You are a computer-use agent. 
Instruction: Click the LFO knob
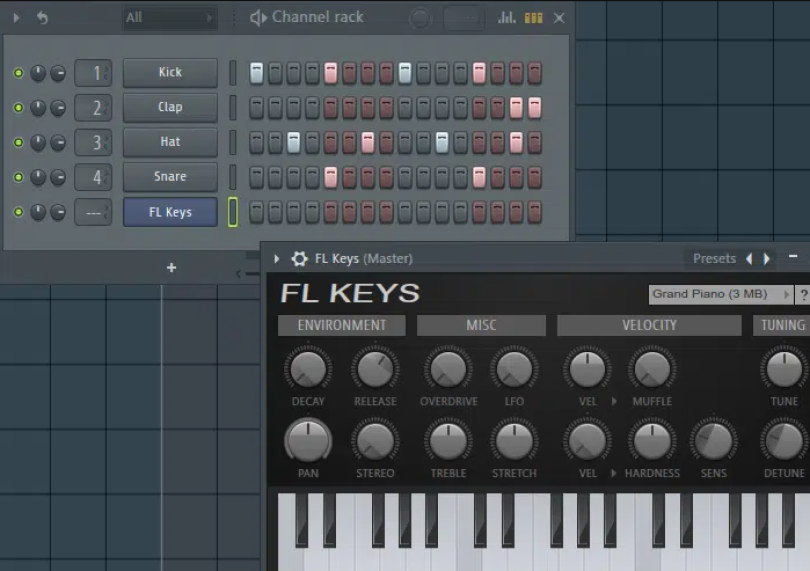(514, 369)
